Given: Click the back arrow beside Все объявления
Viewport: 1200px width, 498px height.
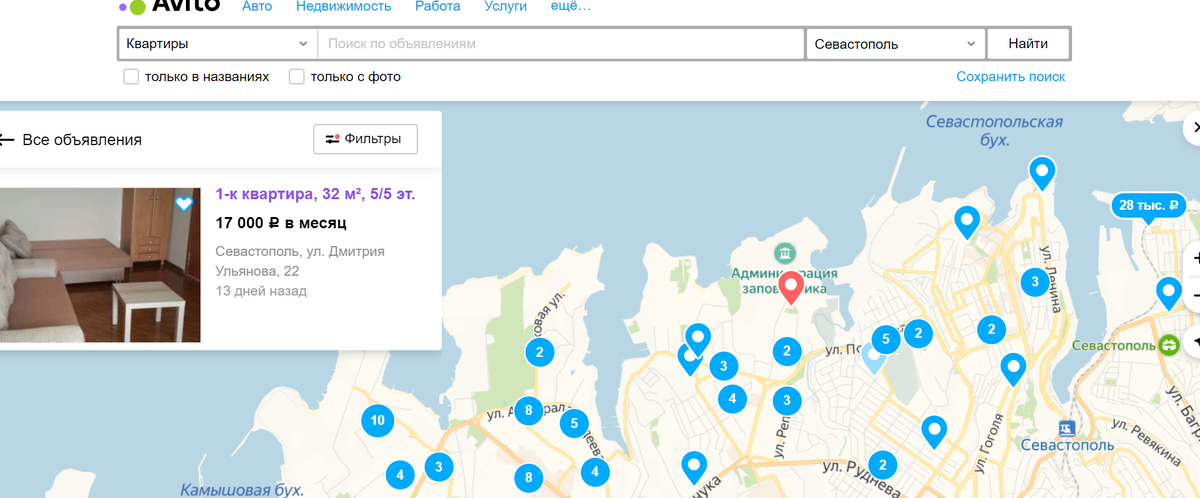Looking at the screenshot, I should click(x=6, y=140).
